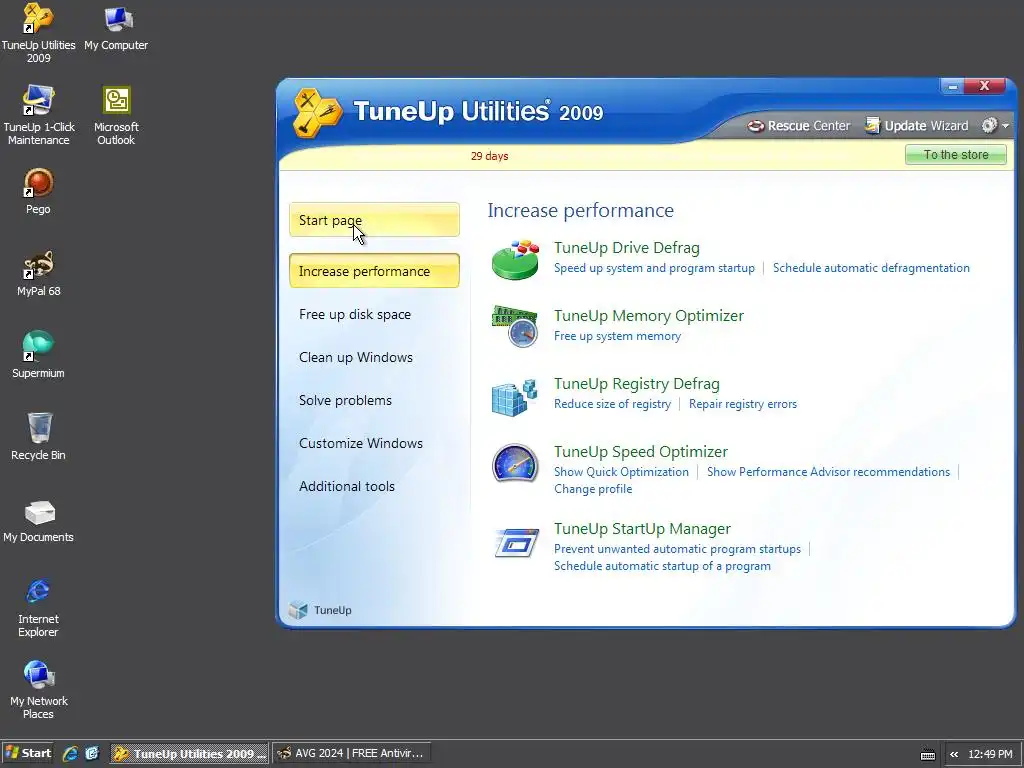Image resolution: width=1024 pixels, height=768 pixels.
Task: Click Repair registry errors link
Action: (x=743, y=404)
